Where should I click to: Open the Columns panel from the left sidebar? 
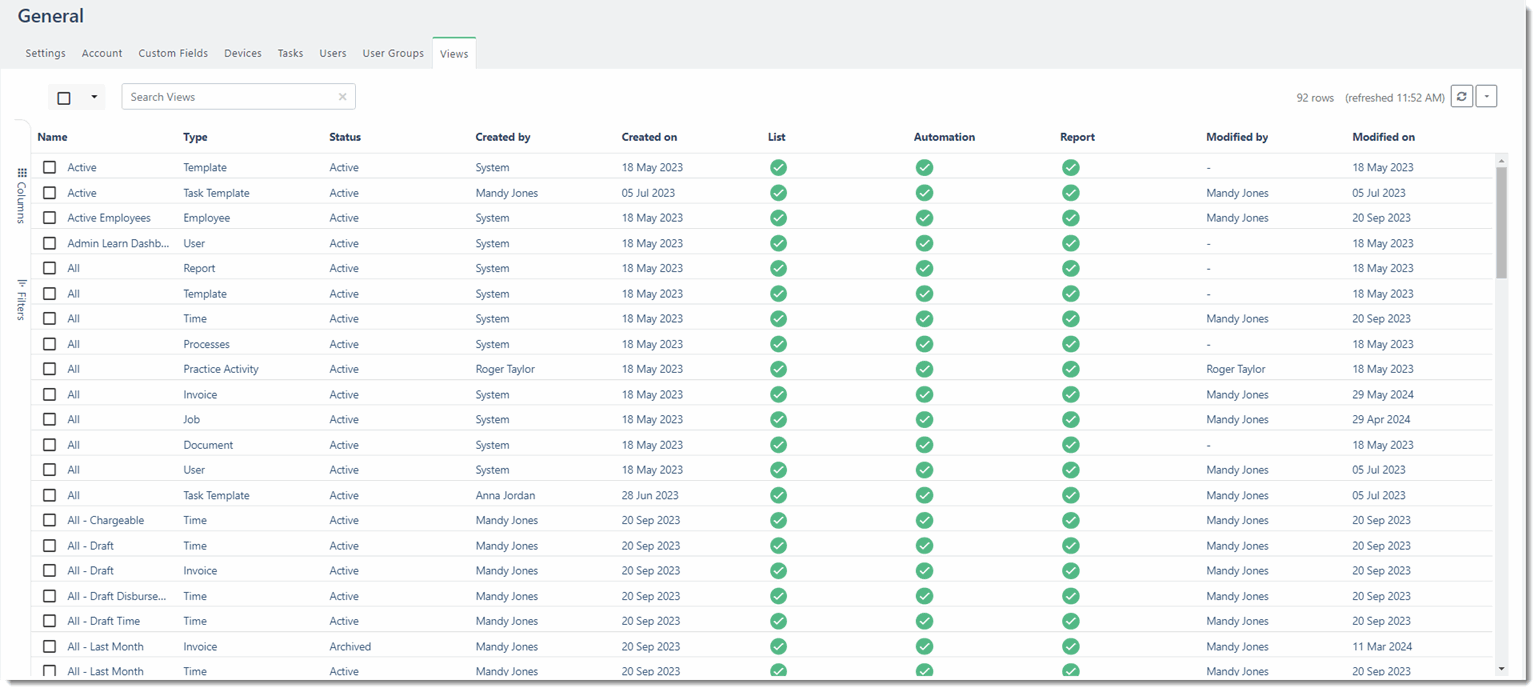click(x=19, y=196)
